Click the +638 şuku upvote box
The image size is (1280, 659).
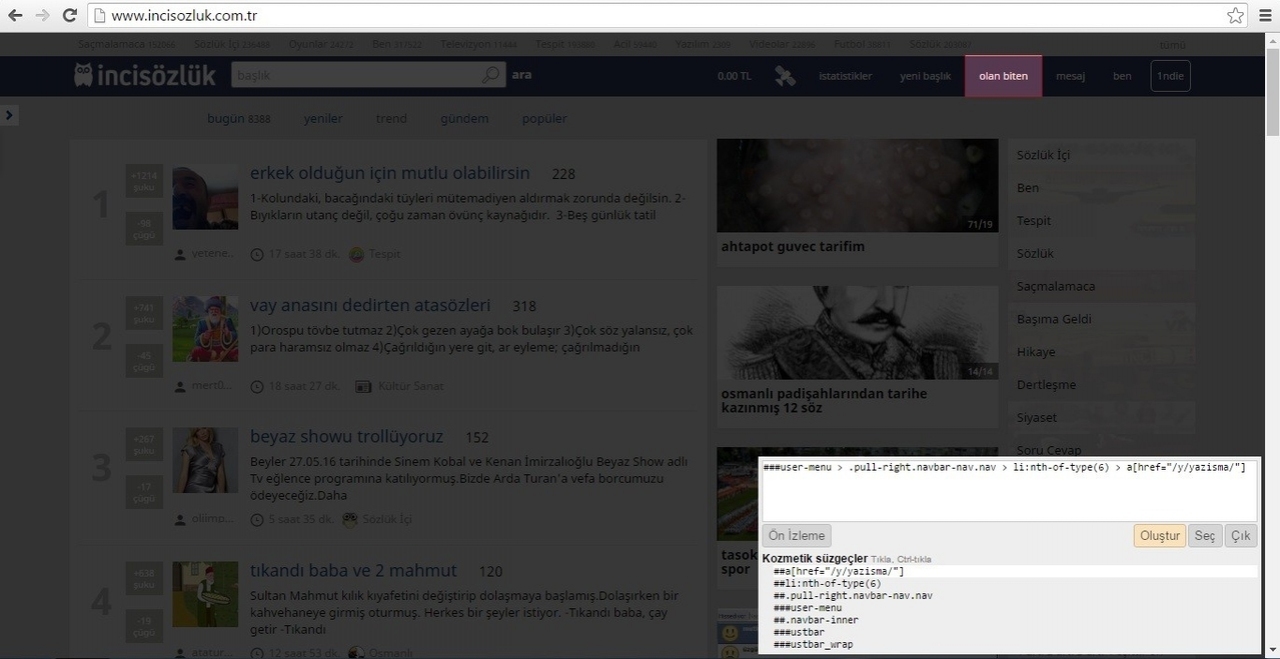pos(143,578)
